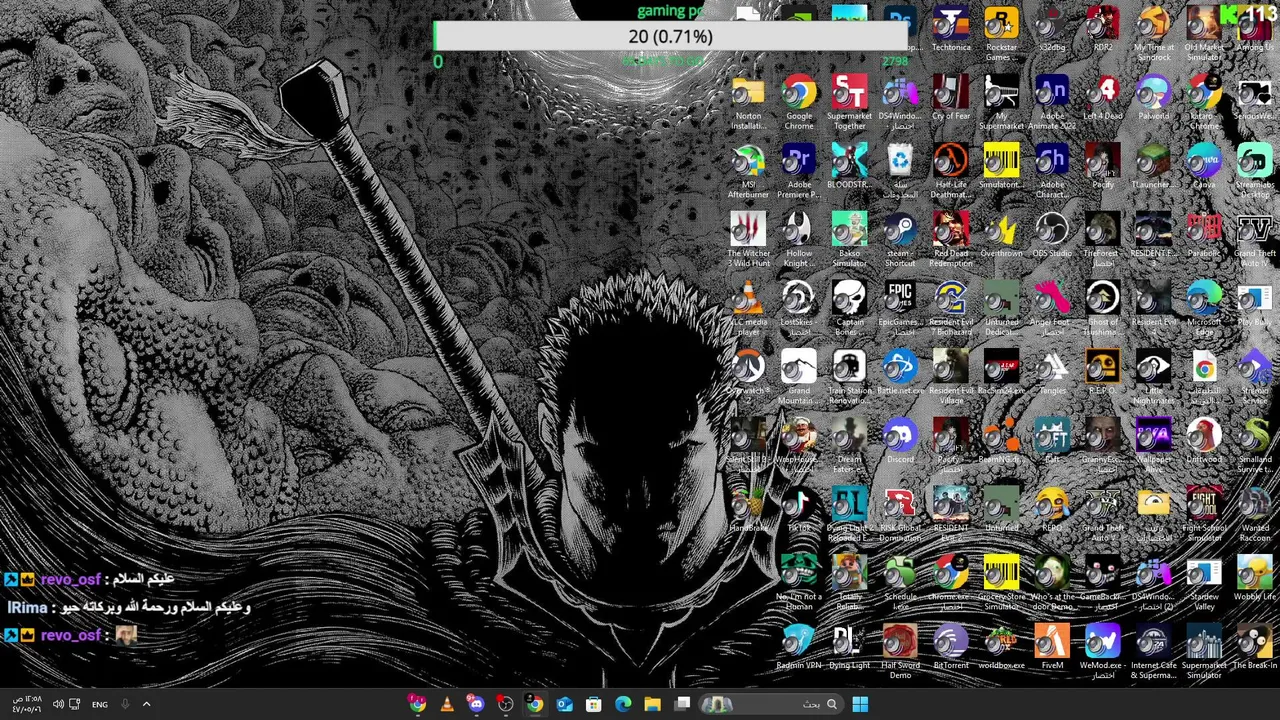Open Half-Life Deathmatch icon

tap(951, 171)
